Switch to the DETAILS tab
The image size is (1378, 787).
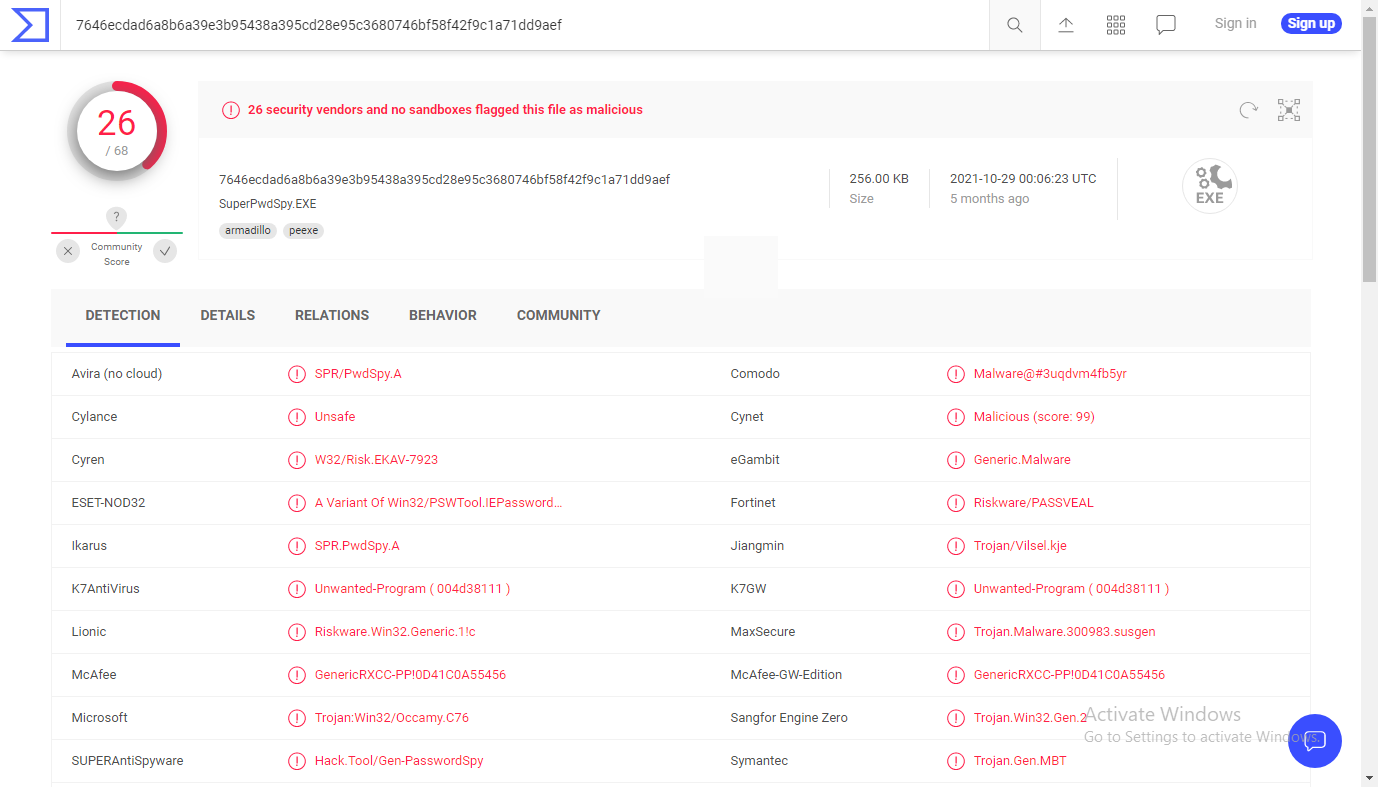coord(228,315)
